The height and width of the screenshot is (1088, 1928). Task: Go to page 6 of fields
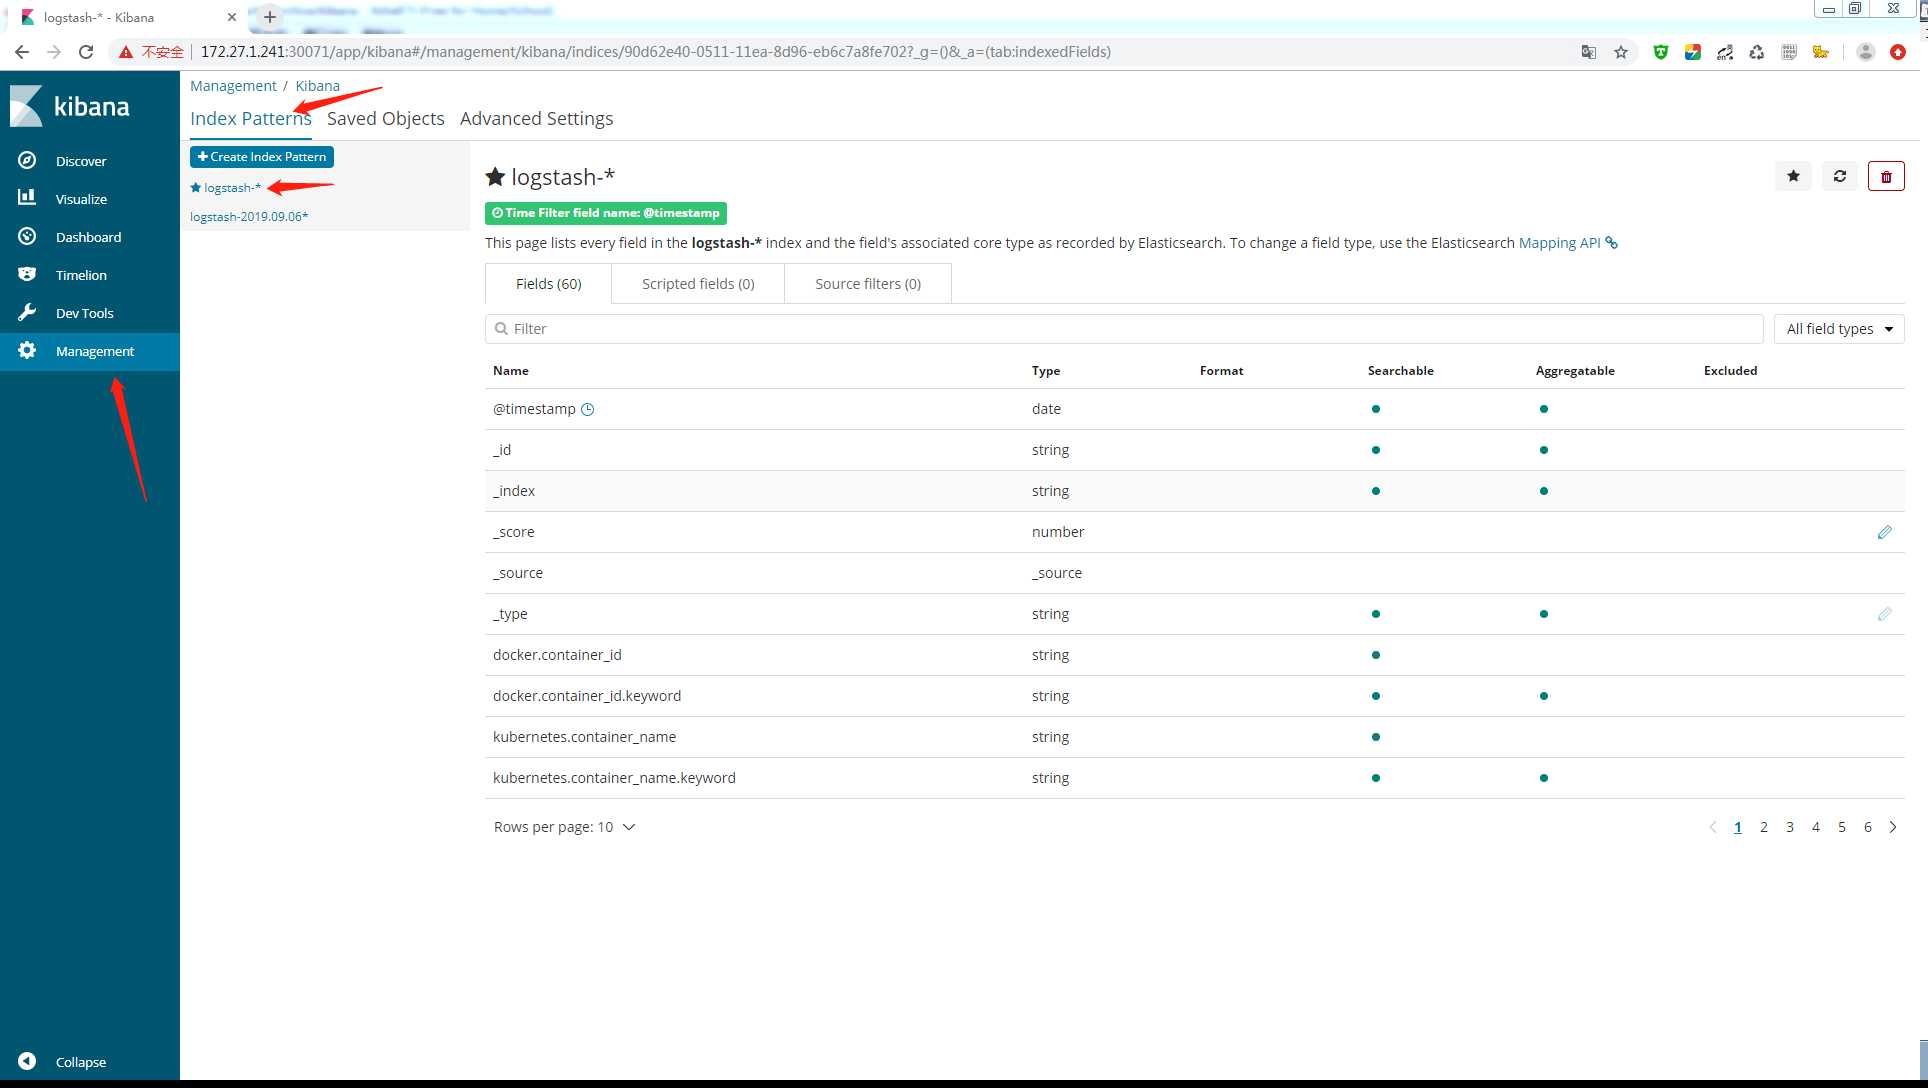pos(1867,827)
